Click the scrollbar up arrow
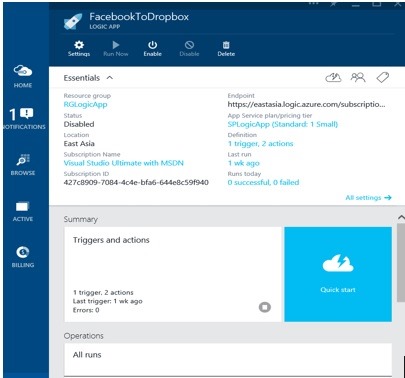This screenshot has width=405, height=378. (x=401, y=217)
